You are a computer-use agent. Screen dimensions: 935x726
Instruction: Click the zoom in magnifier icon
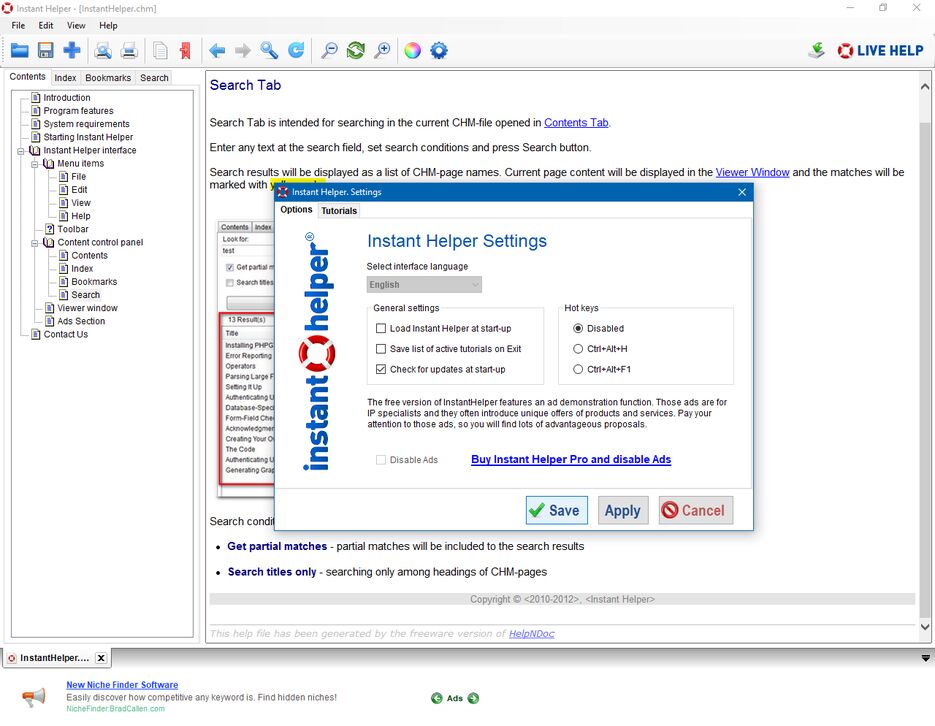(382, 50)
